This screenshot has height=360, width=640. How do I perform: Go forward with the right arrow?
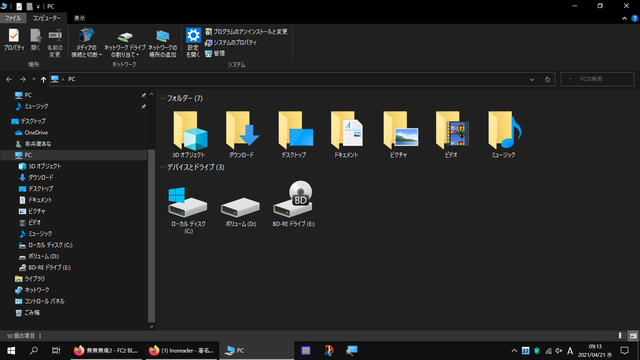point(23,79)
